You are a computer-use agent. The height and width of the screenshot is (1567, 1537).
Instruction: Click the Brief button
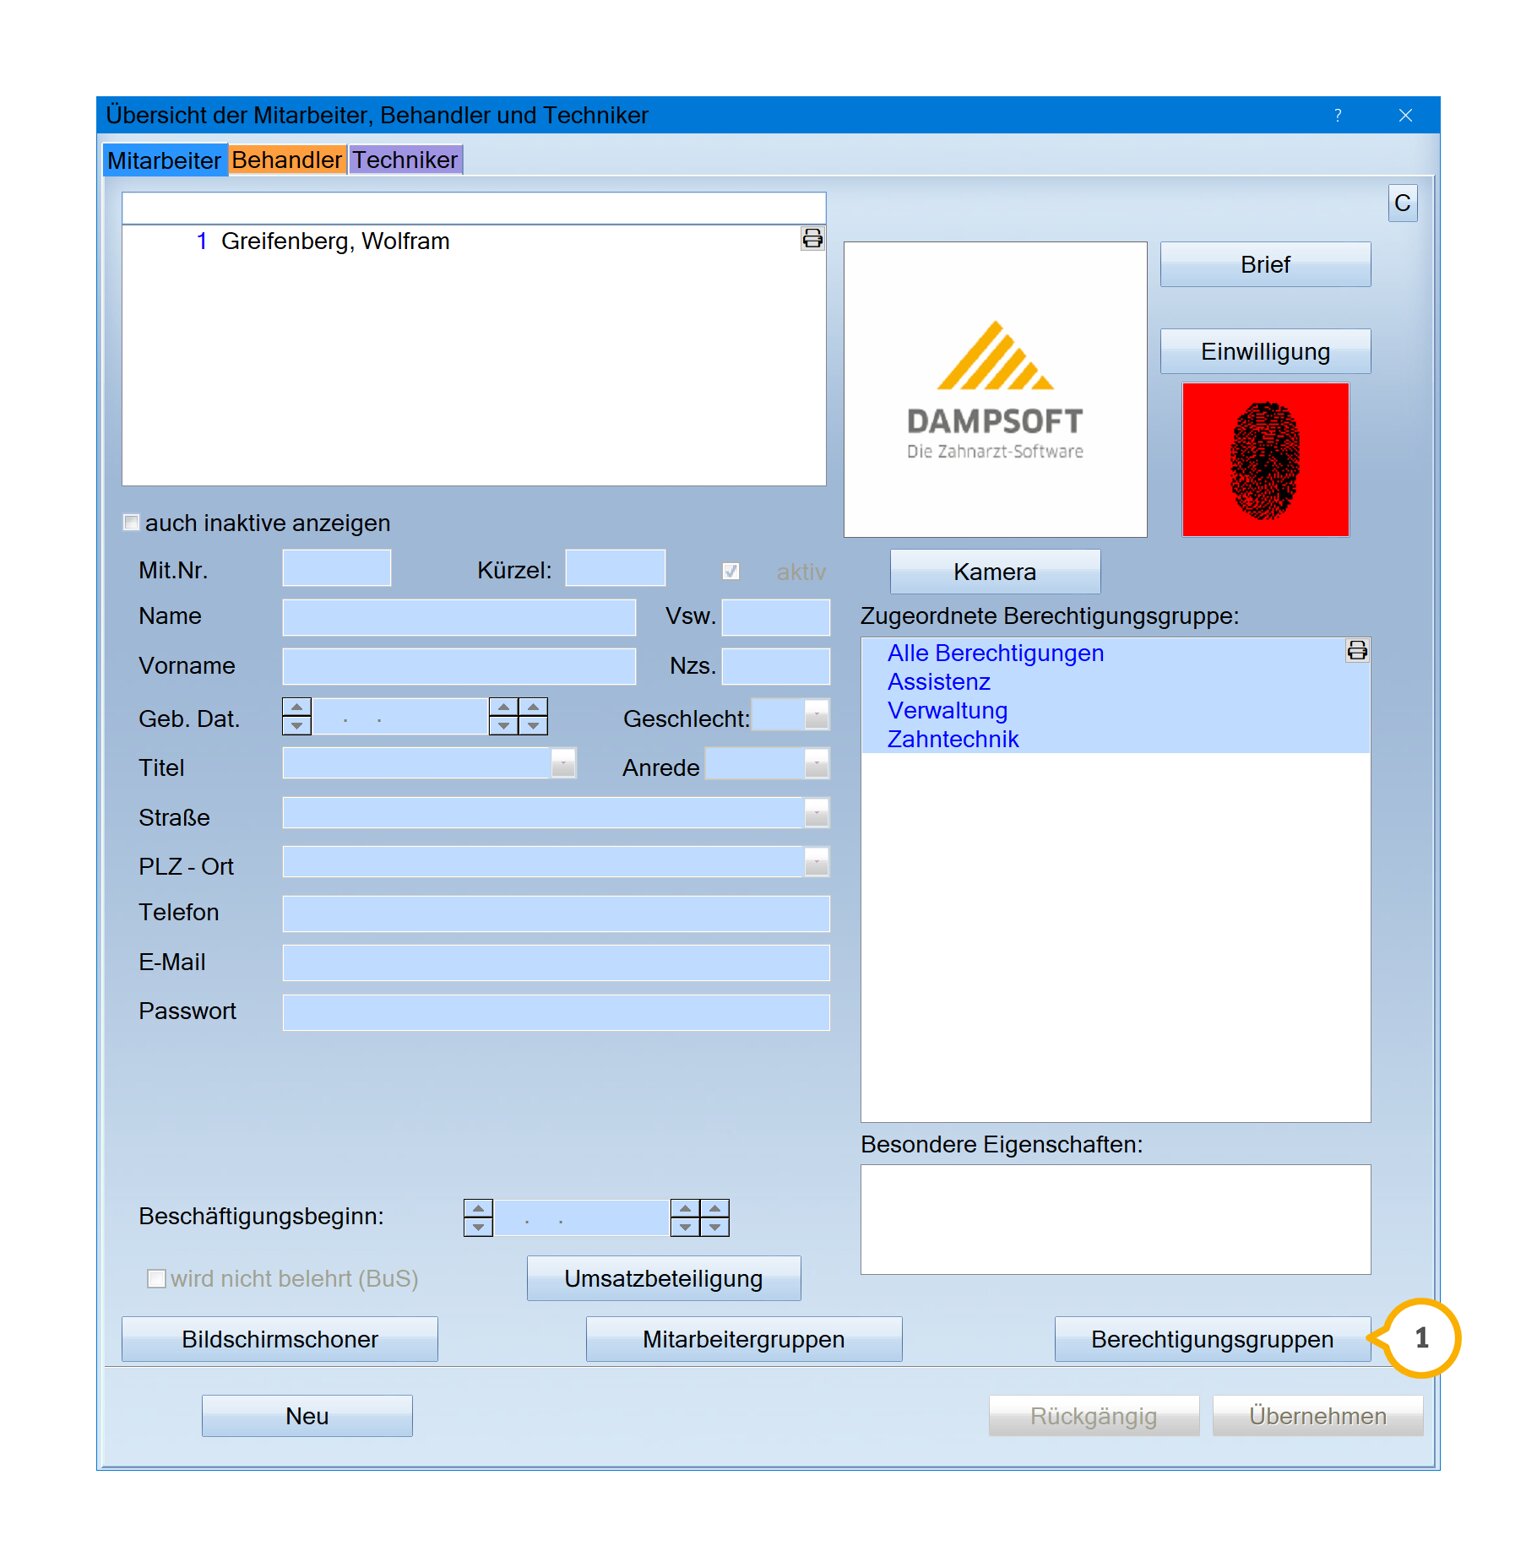[x=1265, y=264]
